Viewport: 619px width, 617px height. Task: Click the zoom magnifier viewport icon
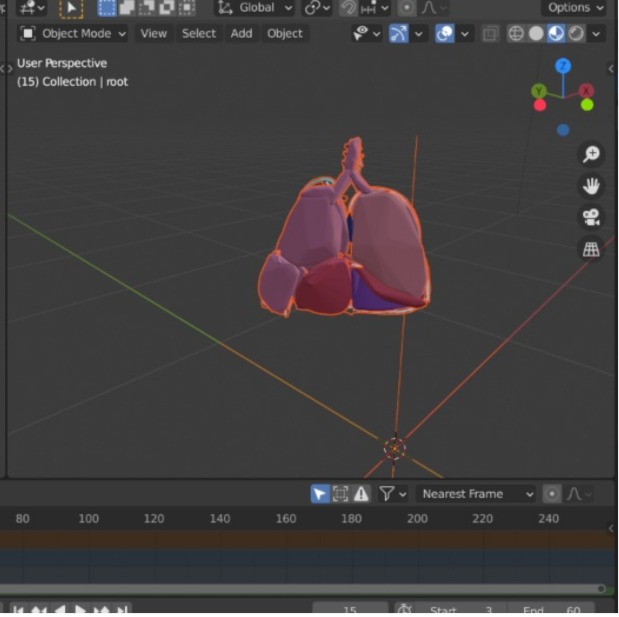coord(591,154)
